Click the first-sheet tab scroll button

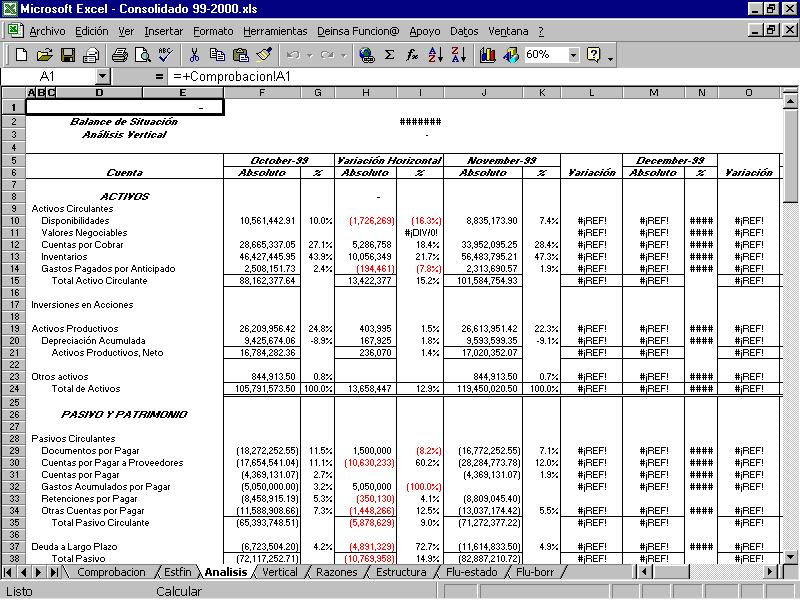pyautogui.click(x=8, y=572)
